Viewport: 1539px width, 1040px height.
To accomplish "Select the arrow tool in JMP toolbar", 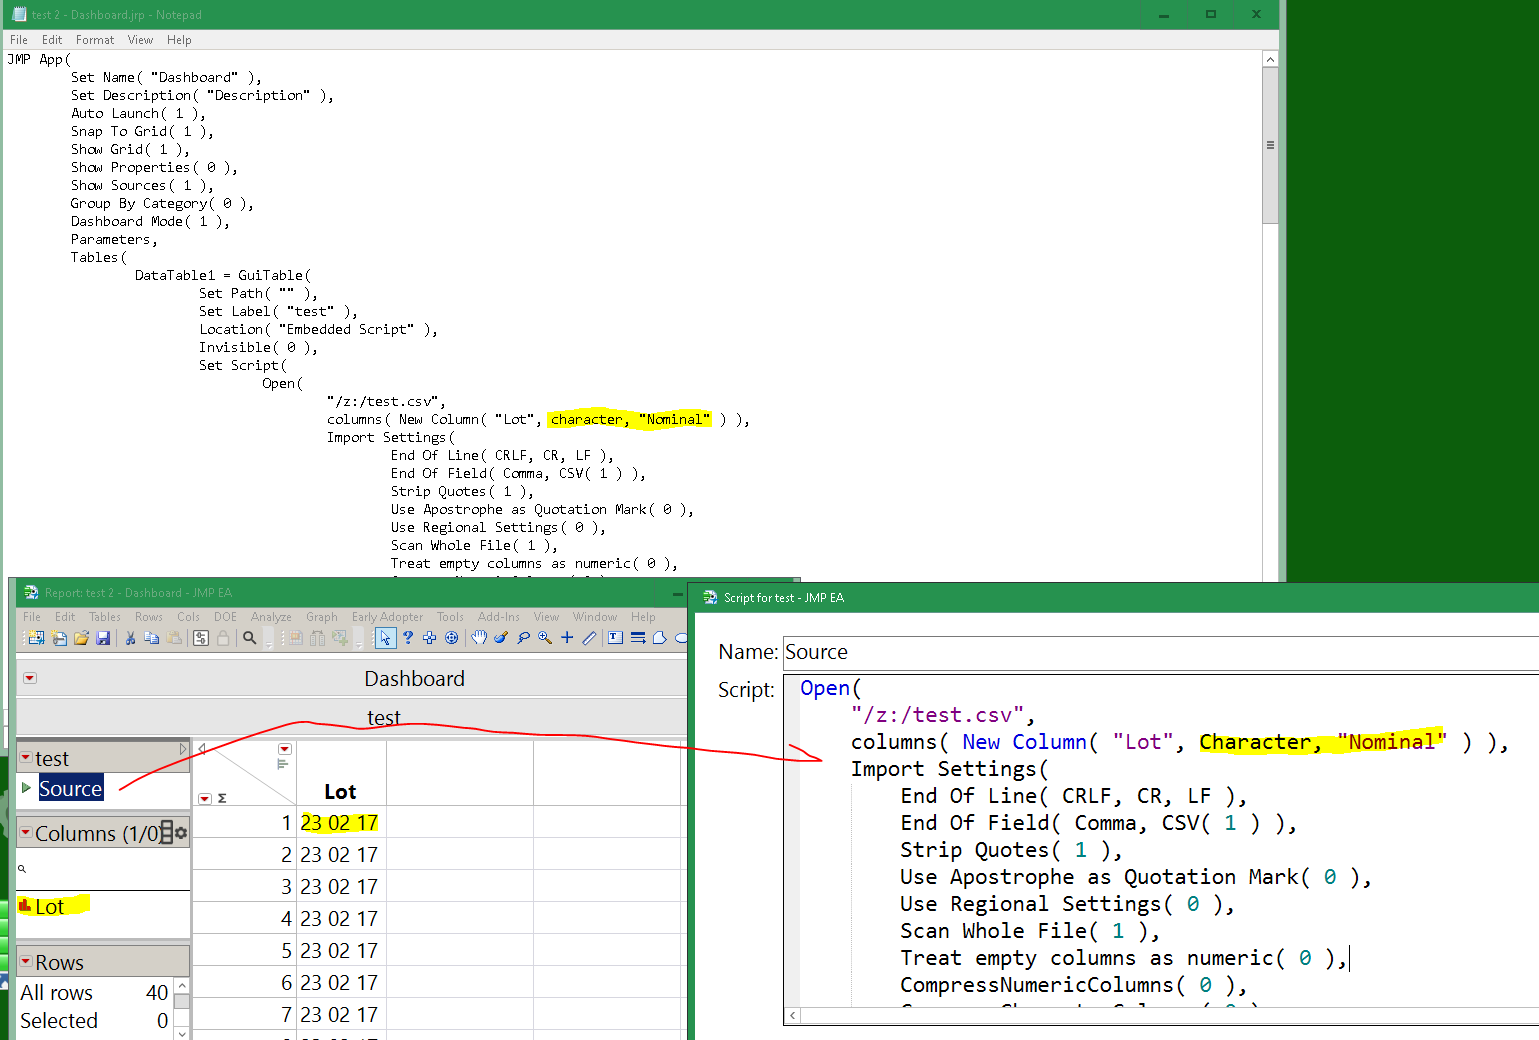I will [x=385, y=637].
